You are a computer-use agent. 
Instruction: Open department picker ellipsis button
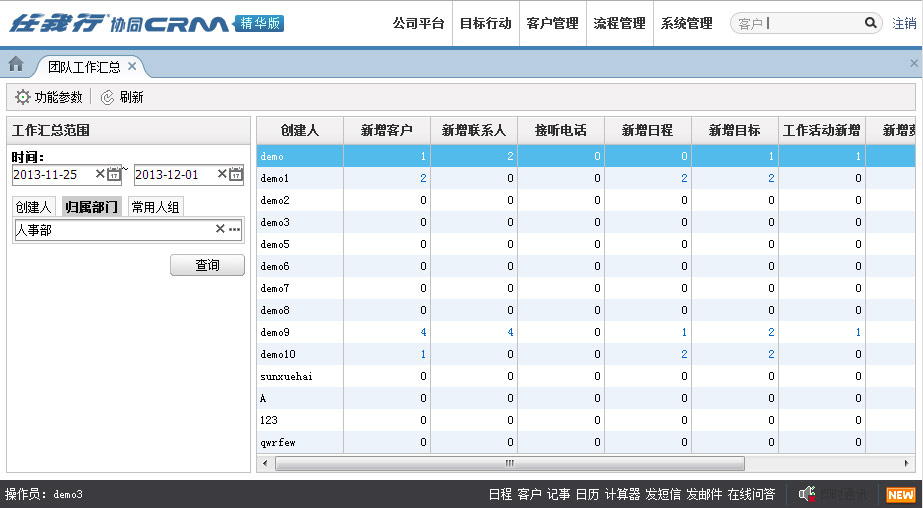(234, 230)
